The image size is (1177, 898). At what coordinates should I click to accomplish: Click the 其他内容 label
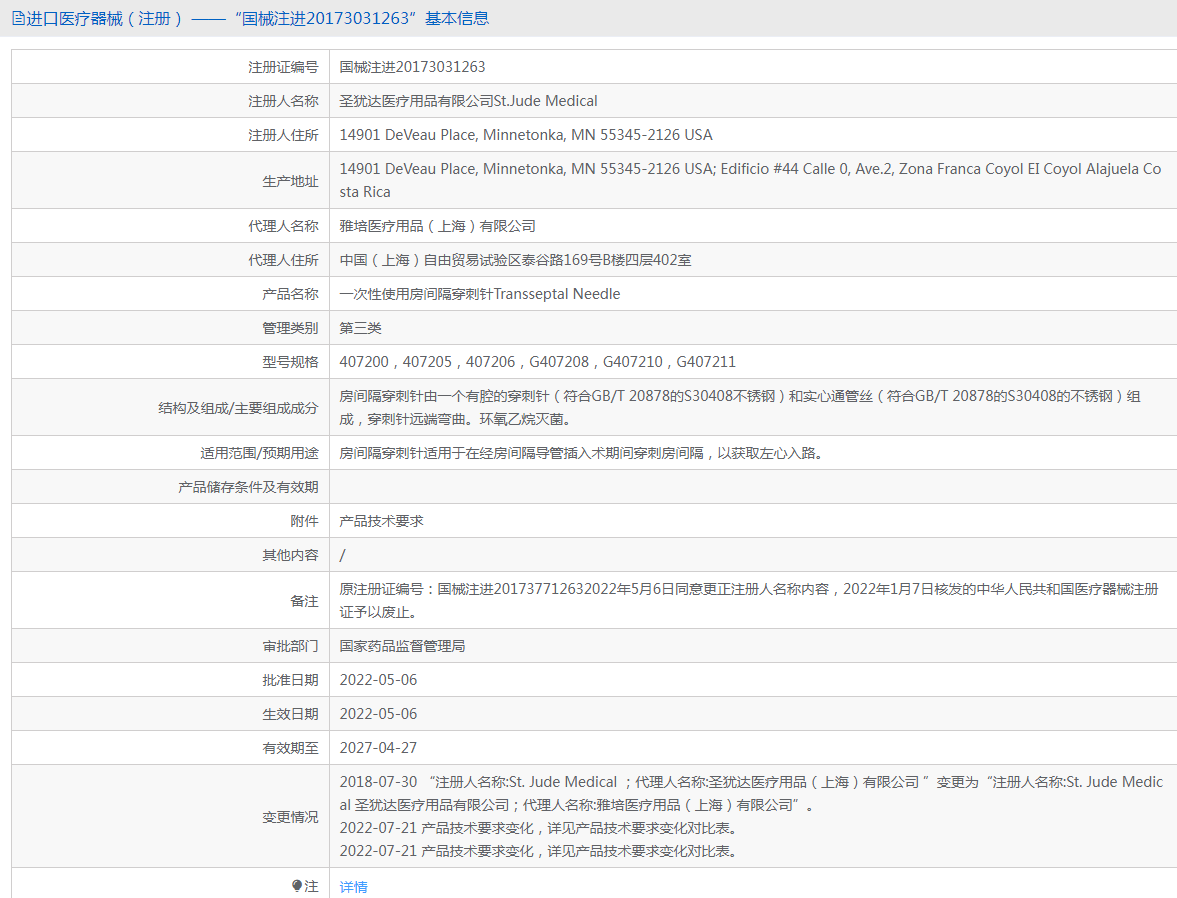[290, 555]
